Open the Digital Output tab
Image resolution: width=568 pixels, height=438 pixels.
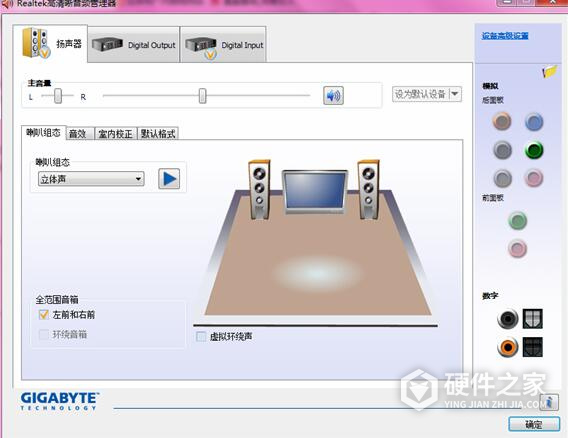(x=134, y=45)
